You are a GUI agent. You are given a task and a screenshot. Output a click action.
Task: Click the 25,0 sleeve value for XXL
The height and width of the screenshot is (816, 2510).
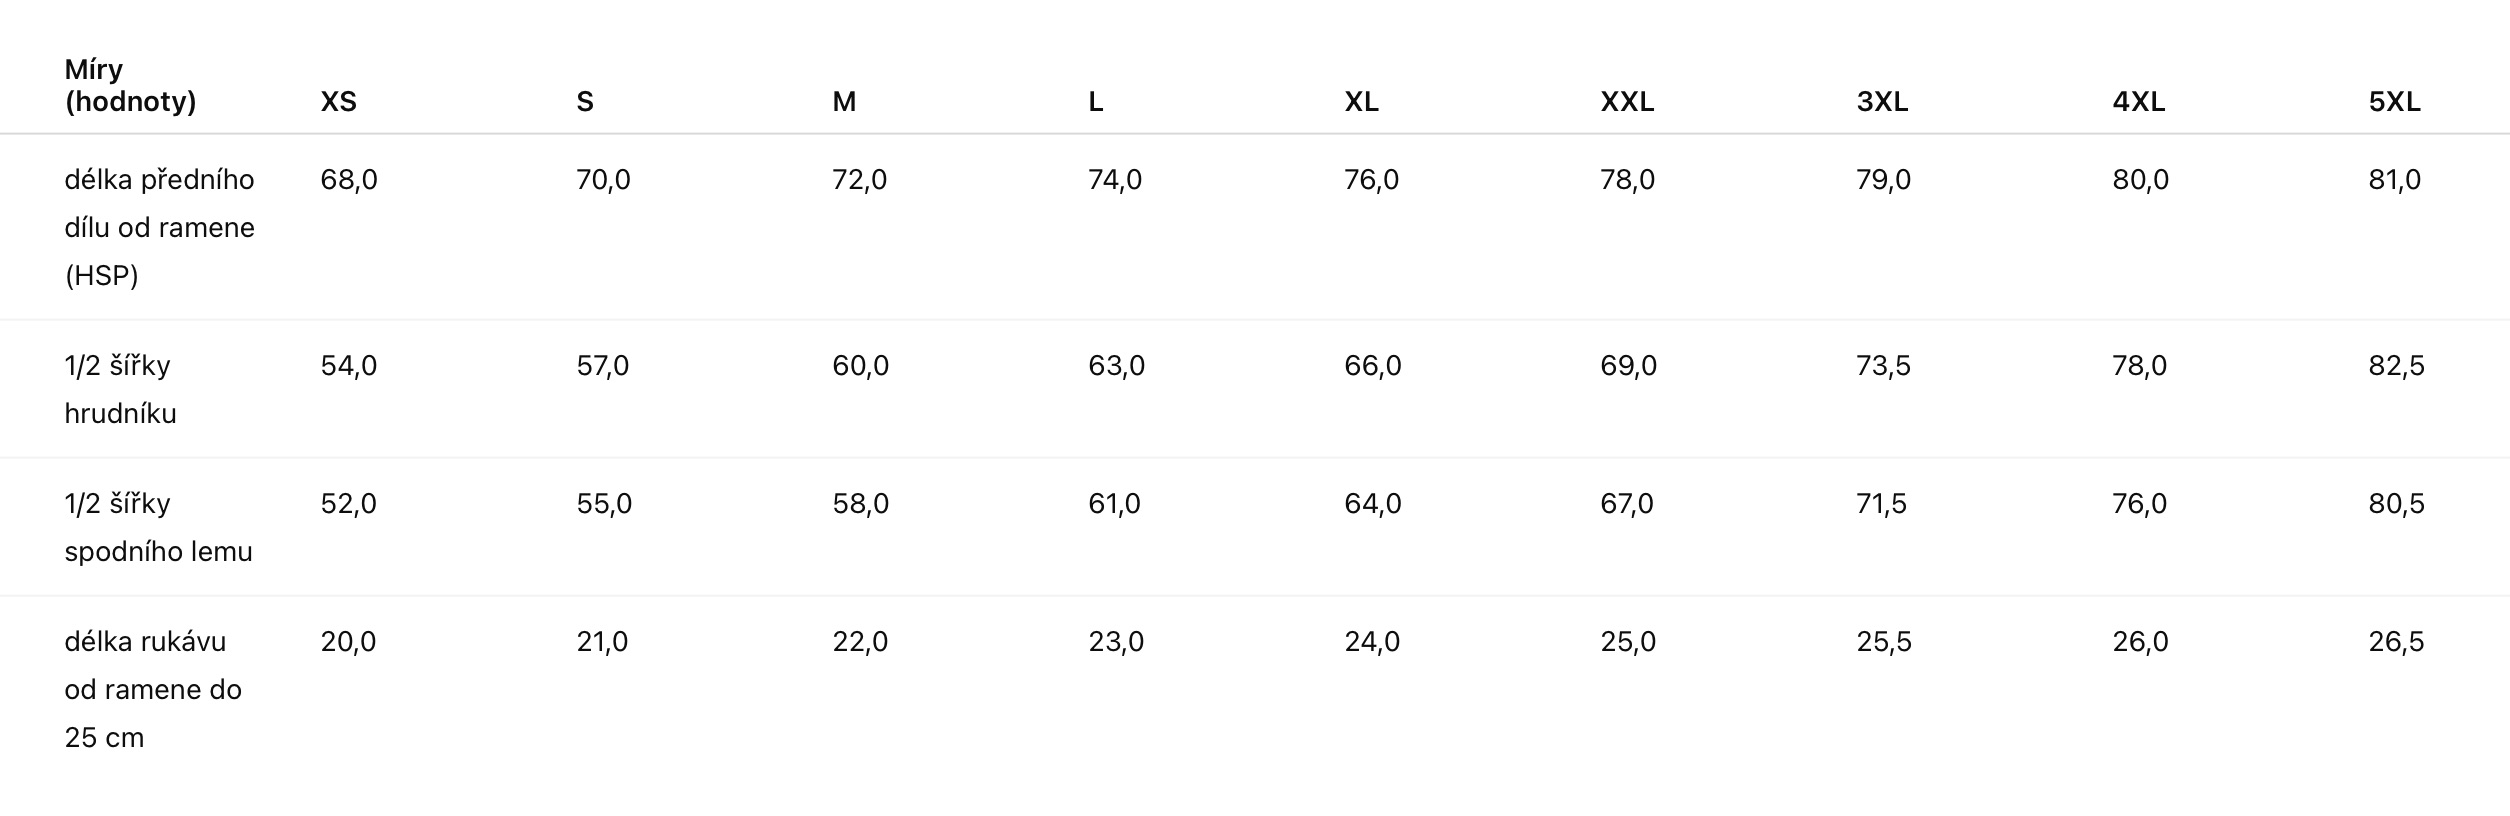[x=1628, y=642]
